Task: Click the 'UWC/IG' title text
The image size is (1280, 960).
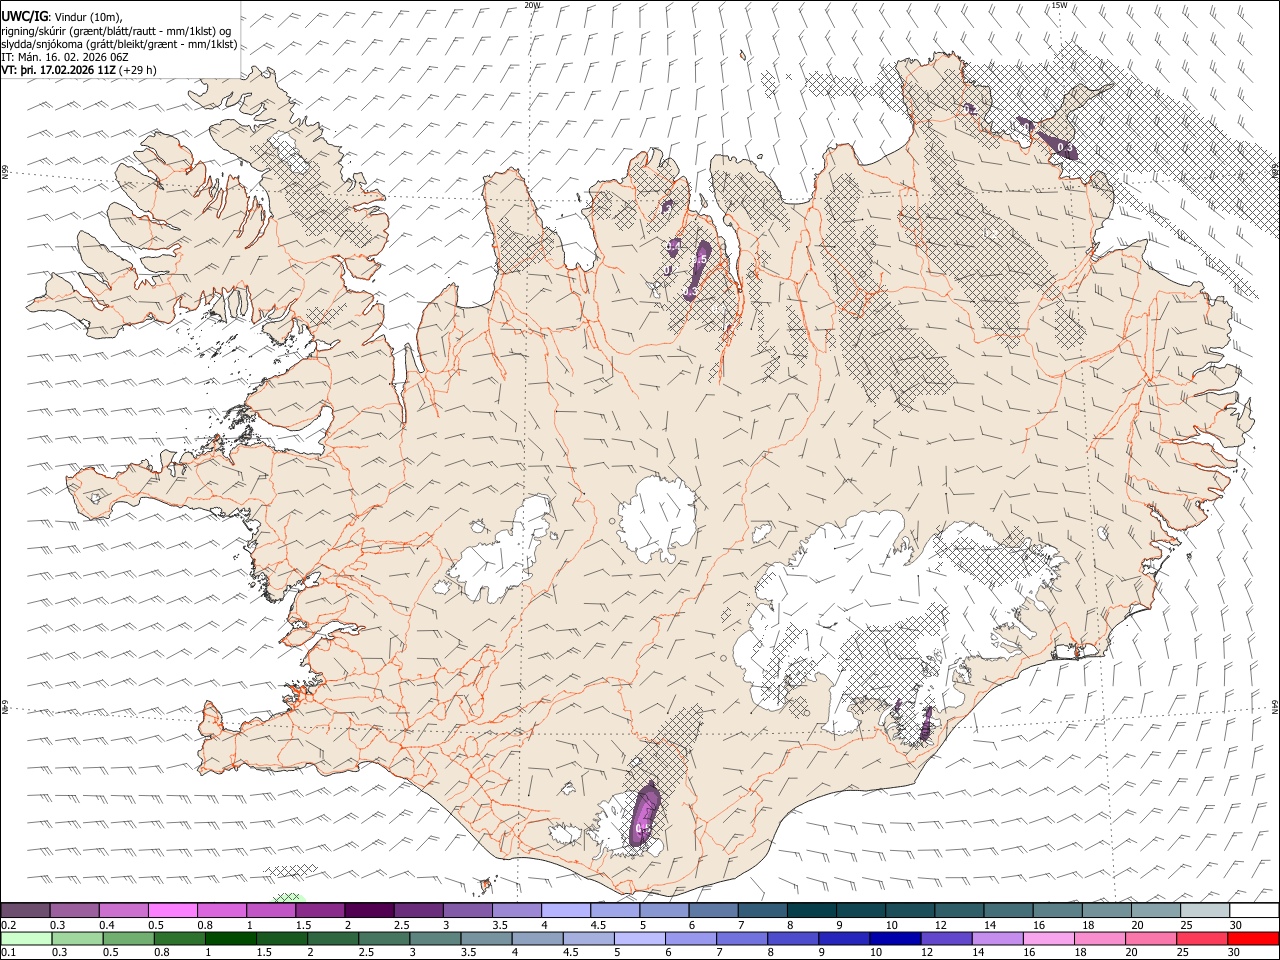Action: 24,16
